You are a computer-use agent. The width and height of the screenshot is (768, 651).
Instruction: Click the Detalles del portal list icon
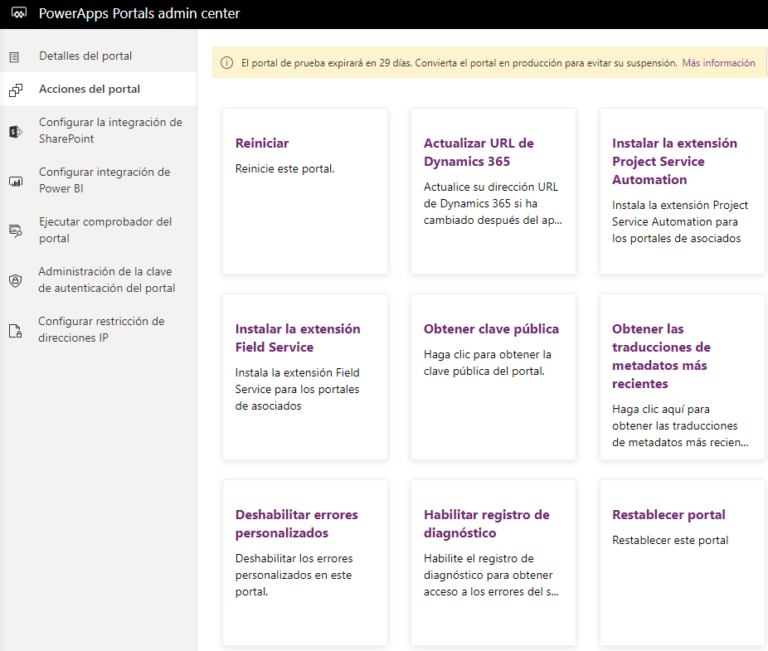(15, 57)
